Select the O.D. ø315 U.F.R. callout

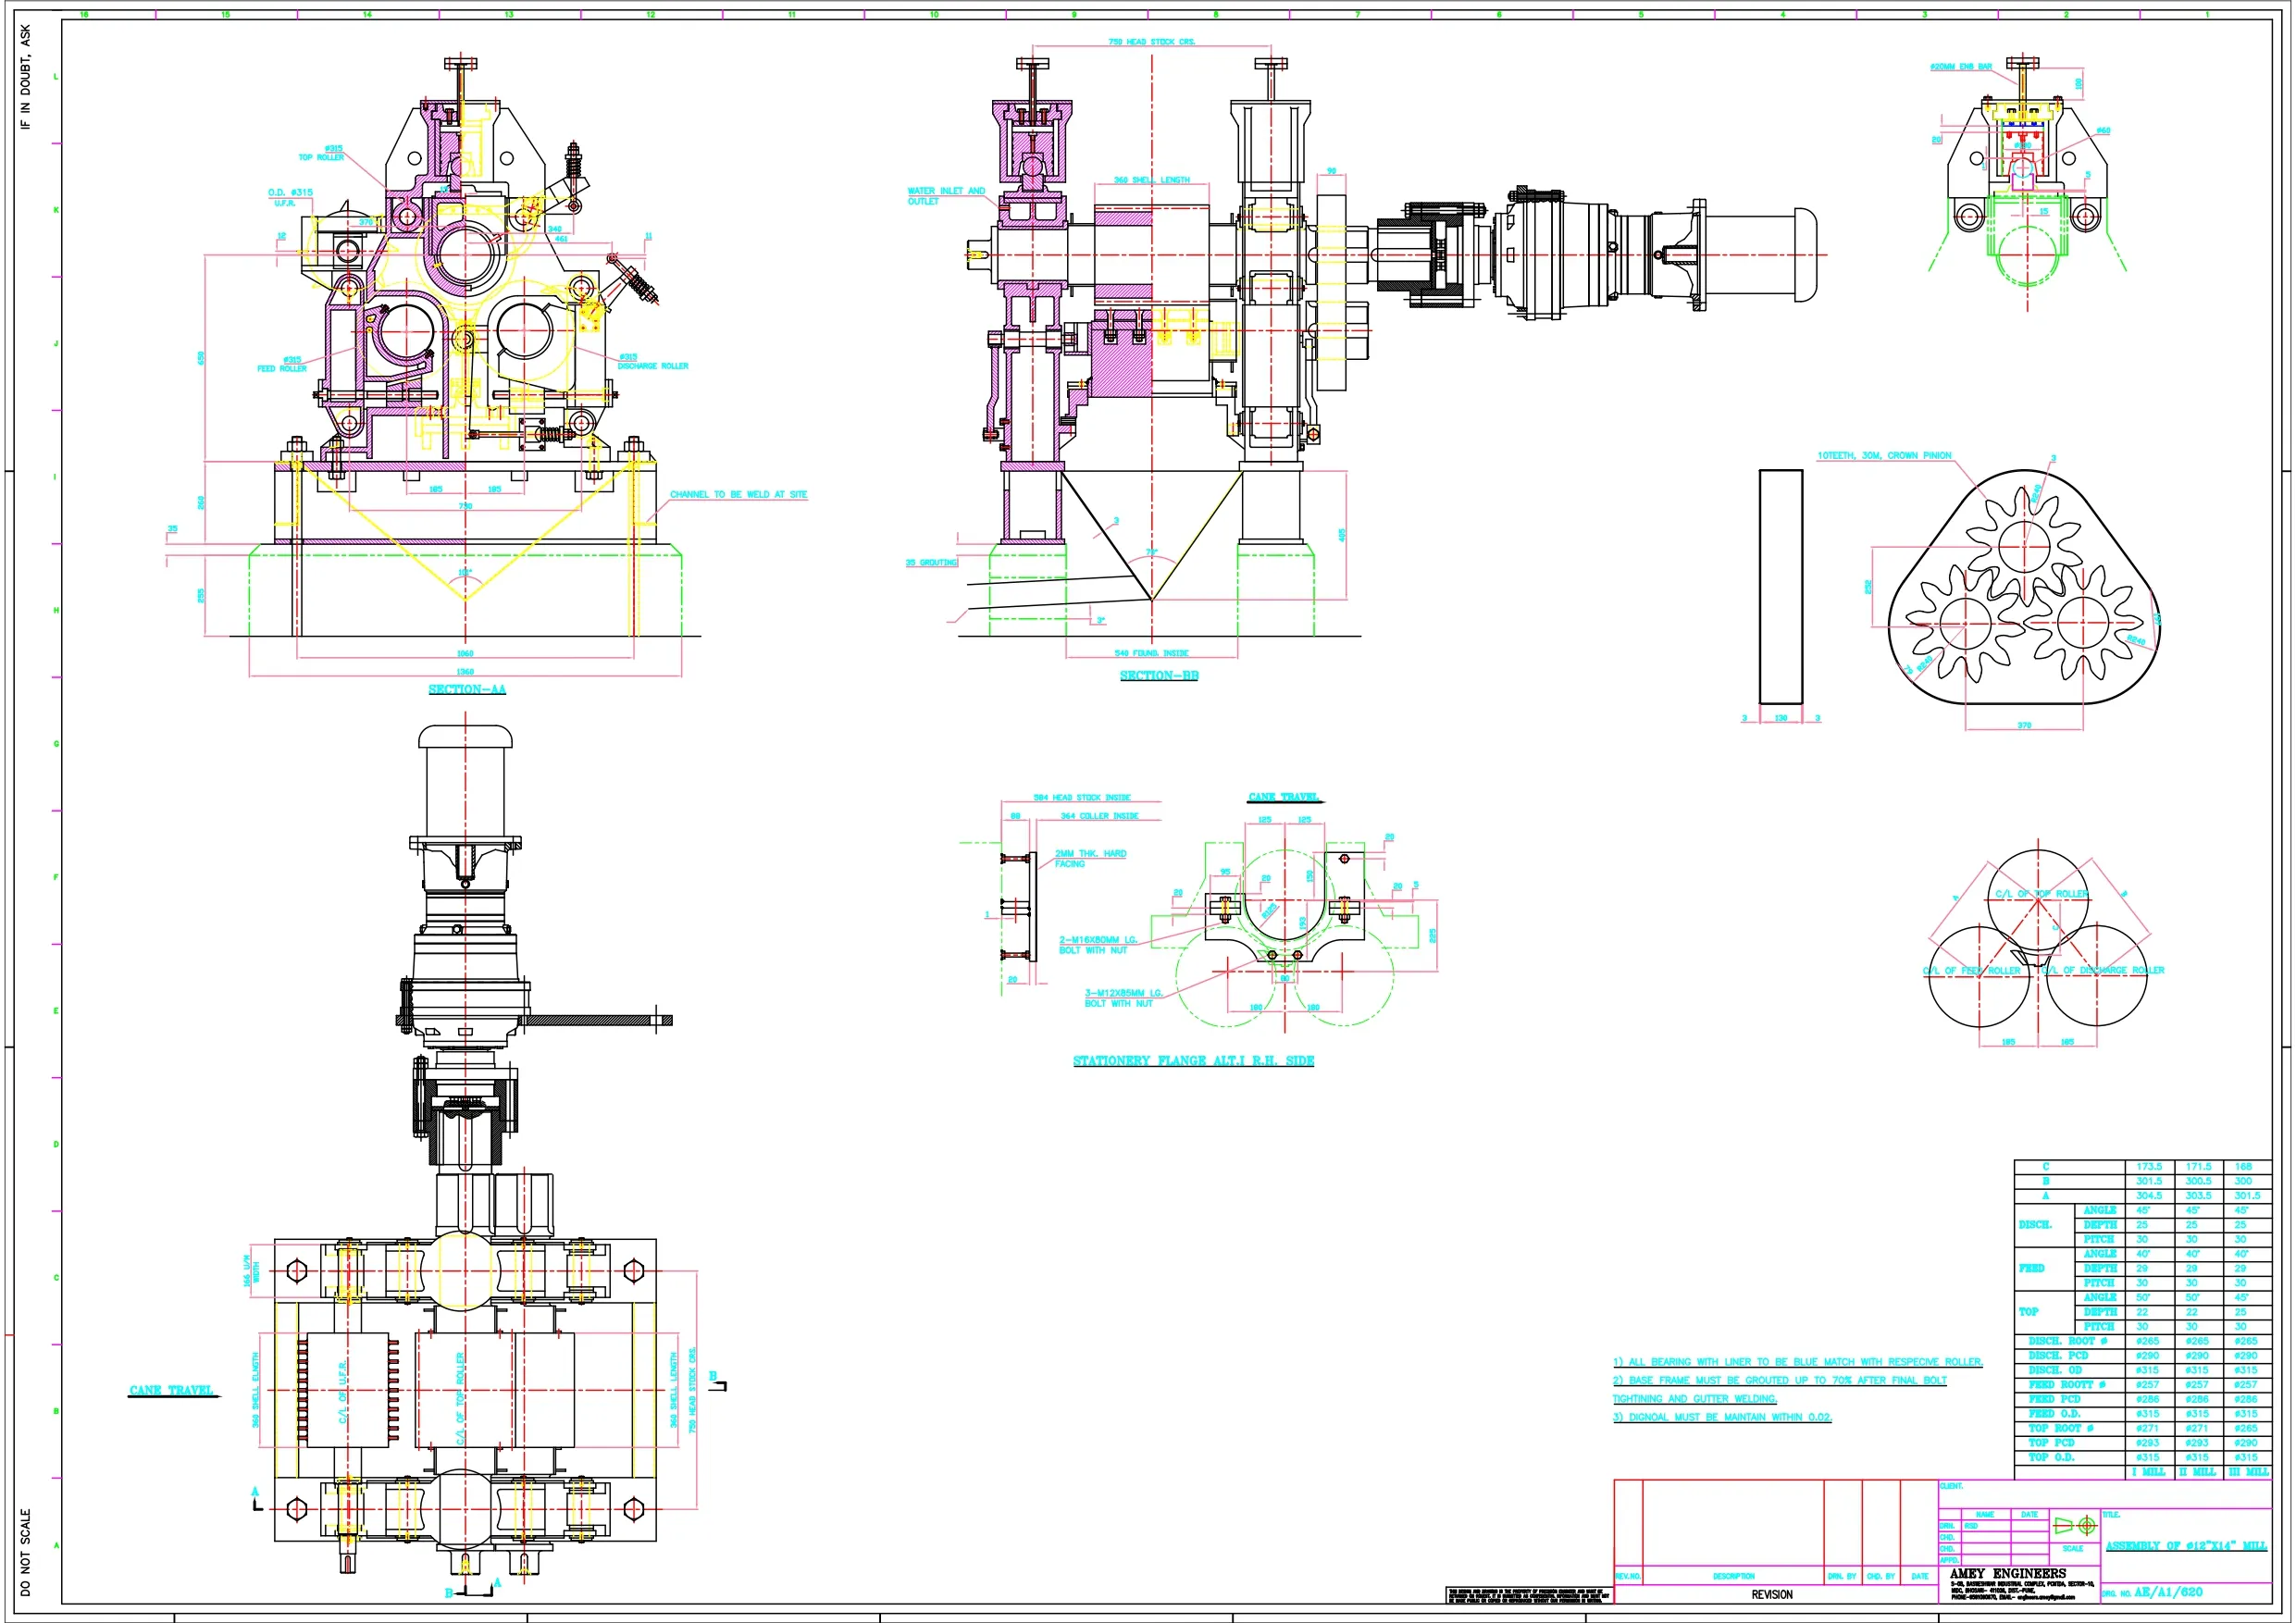click(290, 197)
